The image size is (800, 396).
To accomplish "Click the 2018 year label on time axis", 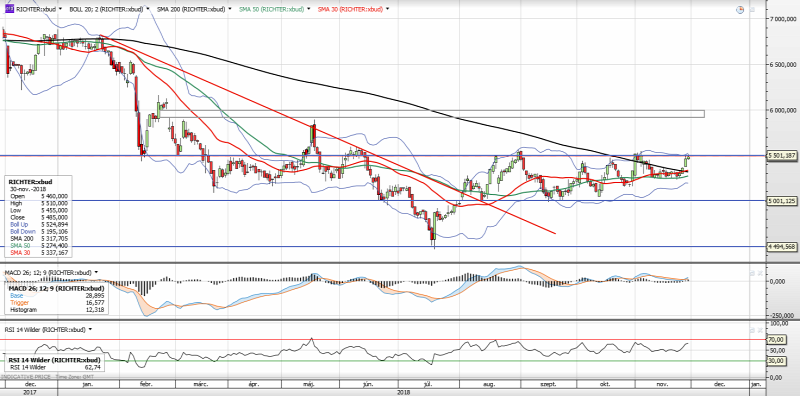I will 404,392.
